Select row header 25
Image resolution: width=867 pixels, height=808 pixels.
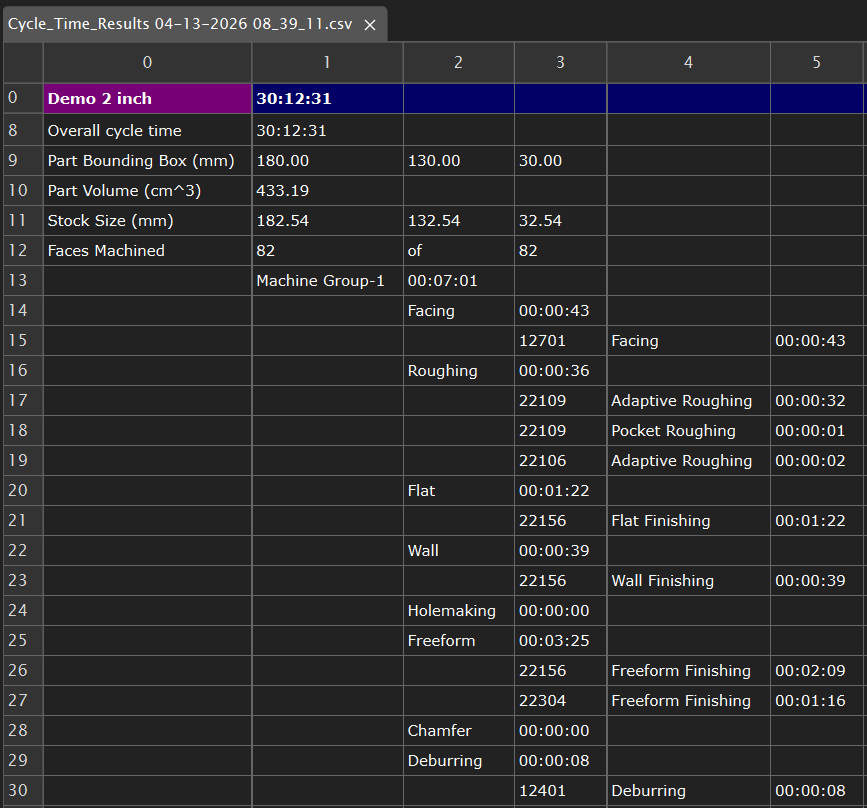(x=23, y=640)
